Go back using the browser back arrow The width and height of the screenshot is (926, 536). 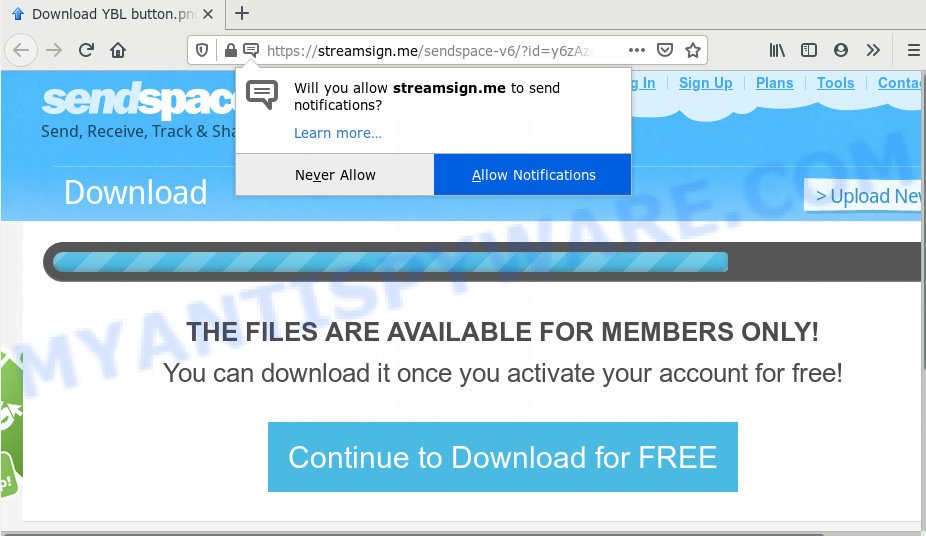(x=21, y=50)
